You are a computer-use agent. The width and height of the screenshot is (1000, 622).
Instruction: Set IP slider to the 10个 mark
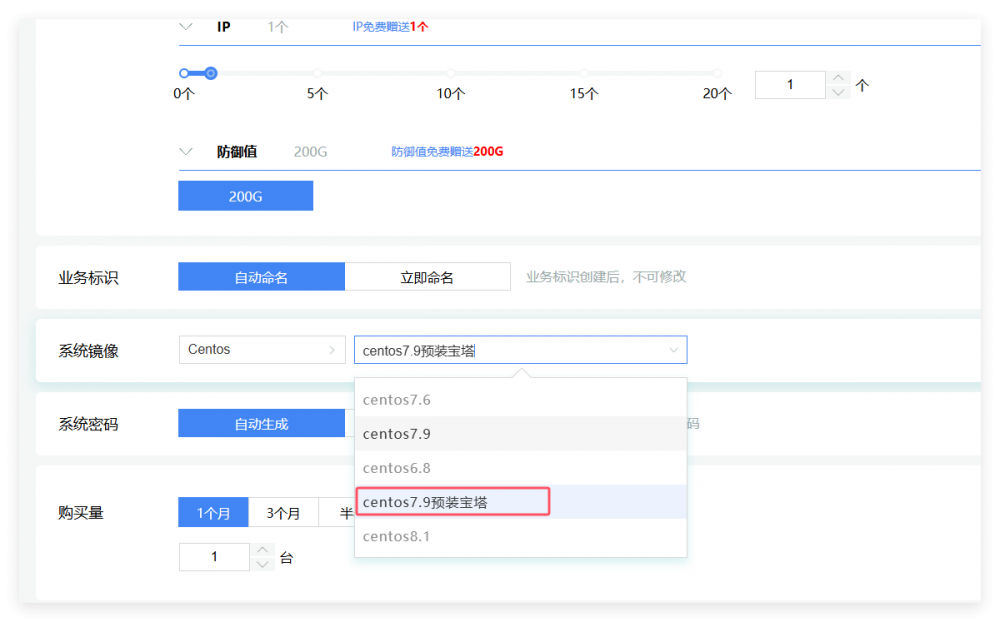tap(451, 73)
